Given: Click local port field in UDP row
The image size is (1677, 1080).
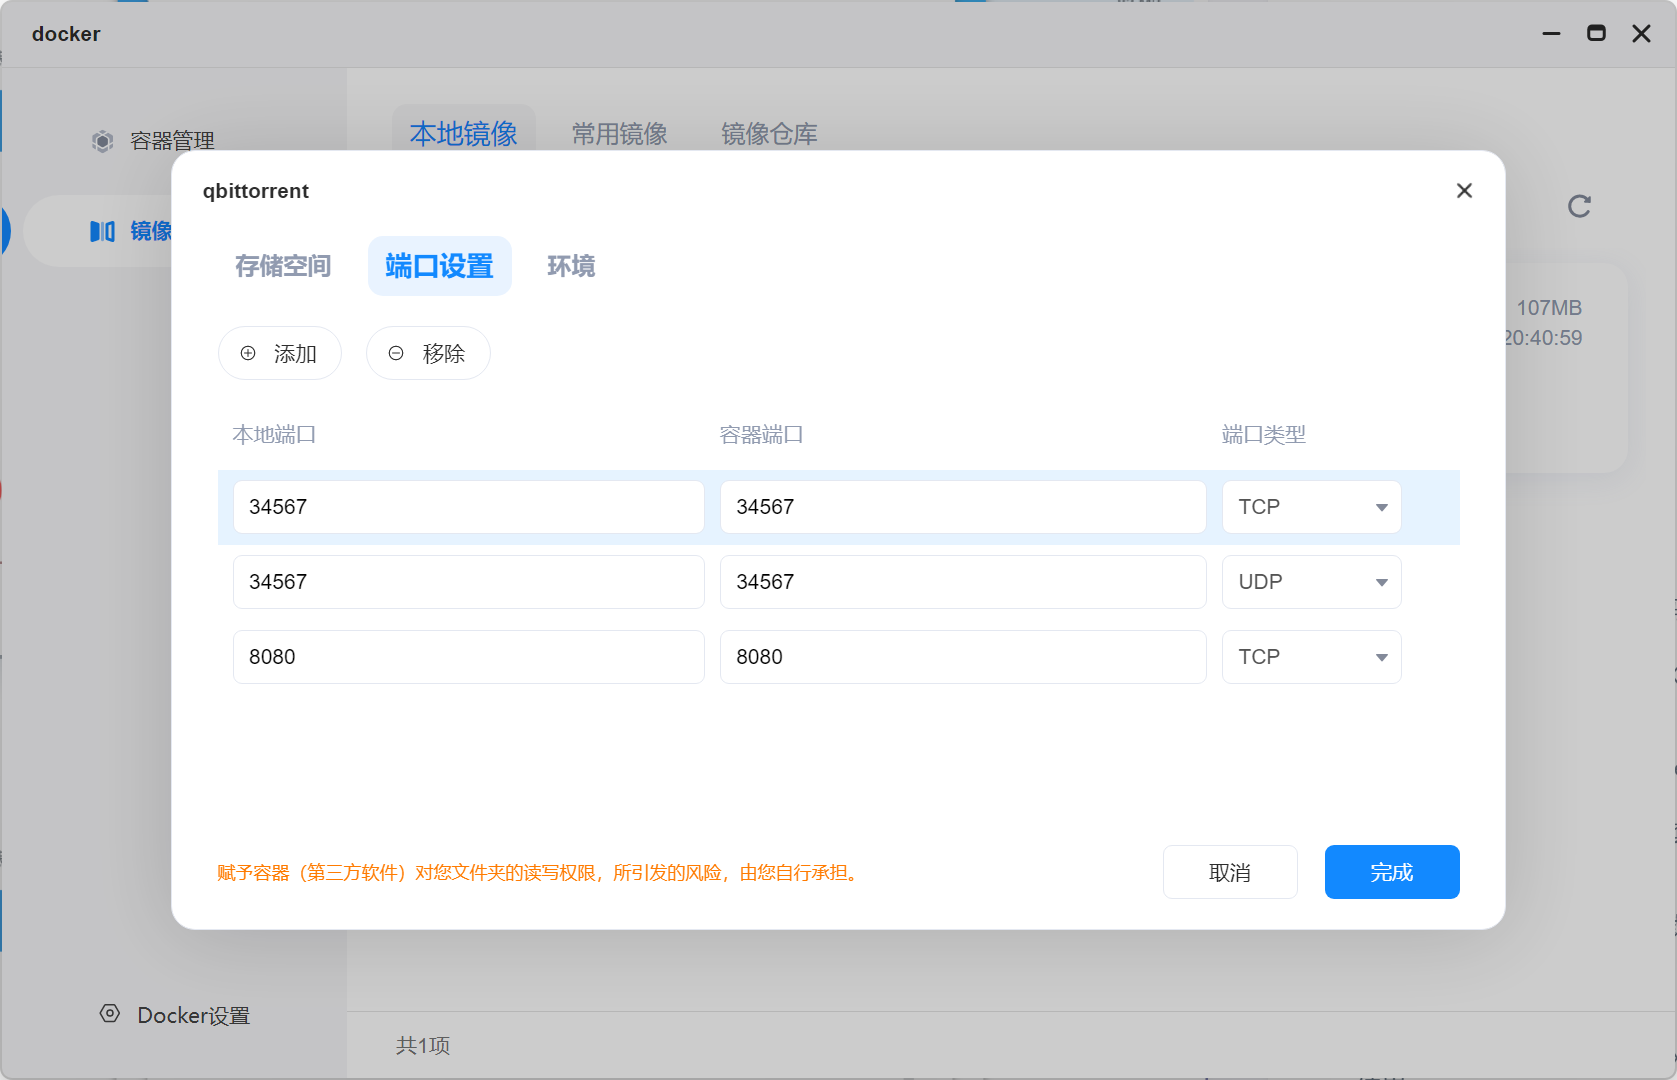Looking at the screenshot, I should [x=469, y=582].
